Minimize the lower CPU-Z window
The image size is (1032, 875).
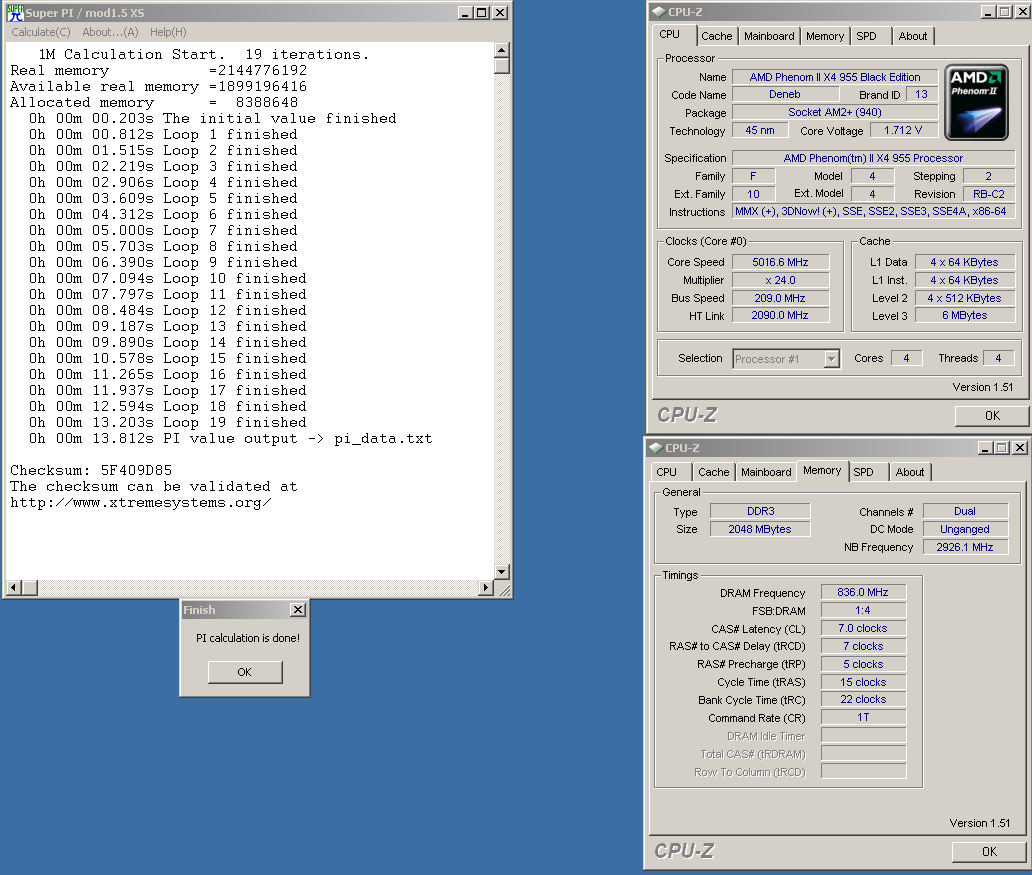[x=985, y=448]
